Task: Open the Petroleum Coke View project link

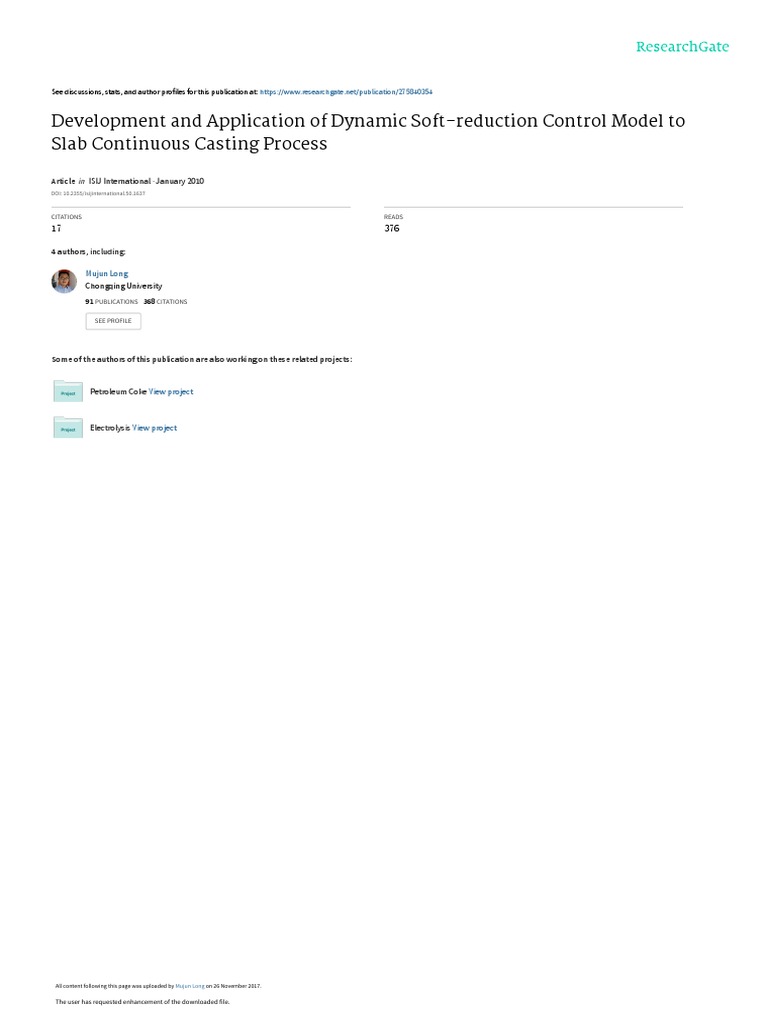Action: coord(171,392)
